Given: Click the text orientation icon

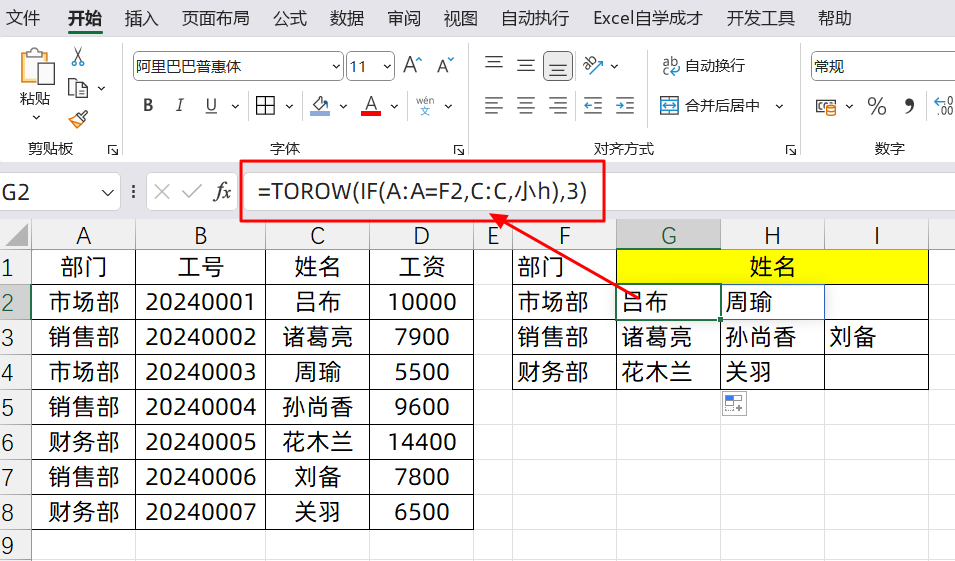Looking at the screenshot, I should [x=593, y=65].
